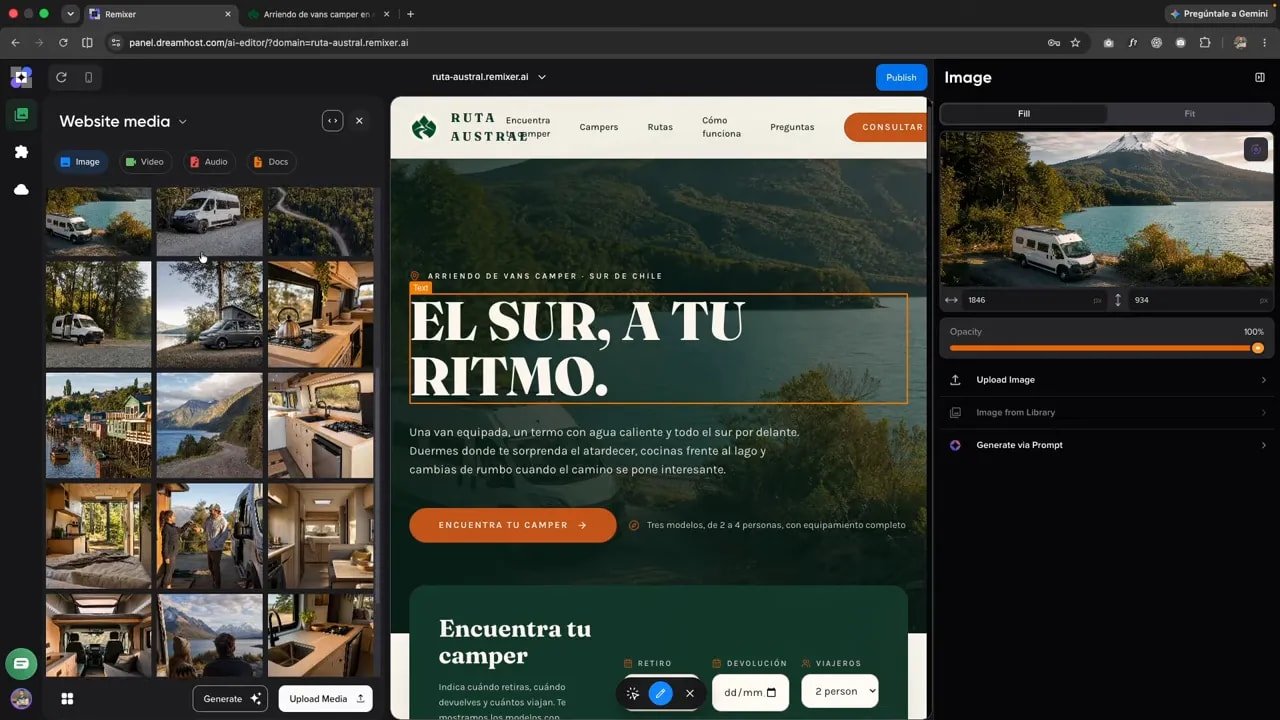Viewport: 1280px width, 720px height.
Task: Filter media by Docs
Action: pyautogui.click(x=271, y=162)
